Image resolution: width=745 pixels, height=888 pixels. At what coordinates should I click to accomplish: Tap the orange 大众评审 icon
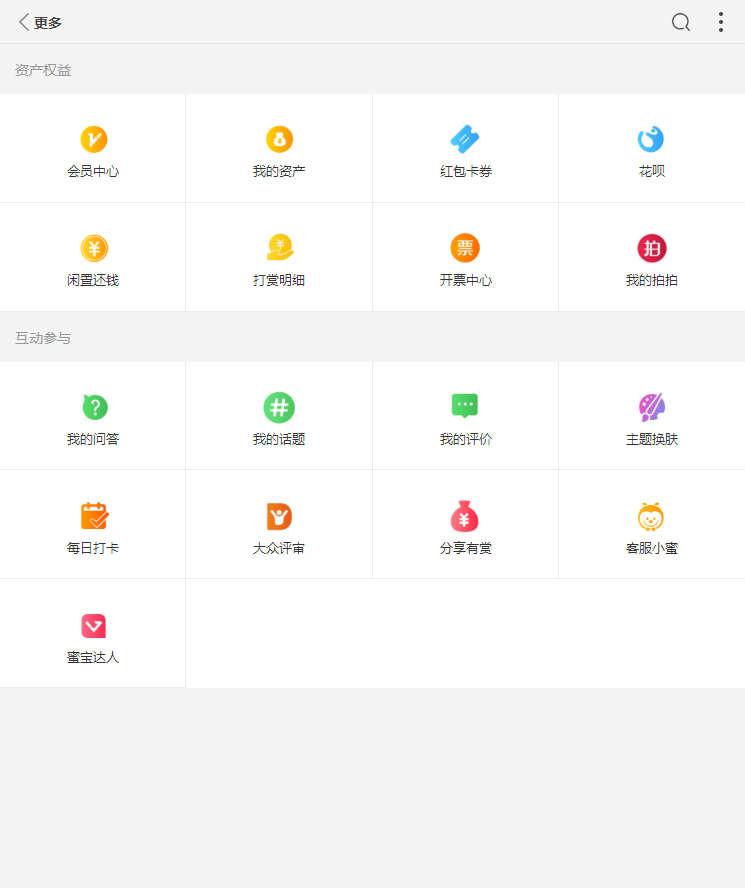tap(279, 516)
